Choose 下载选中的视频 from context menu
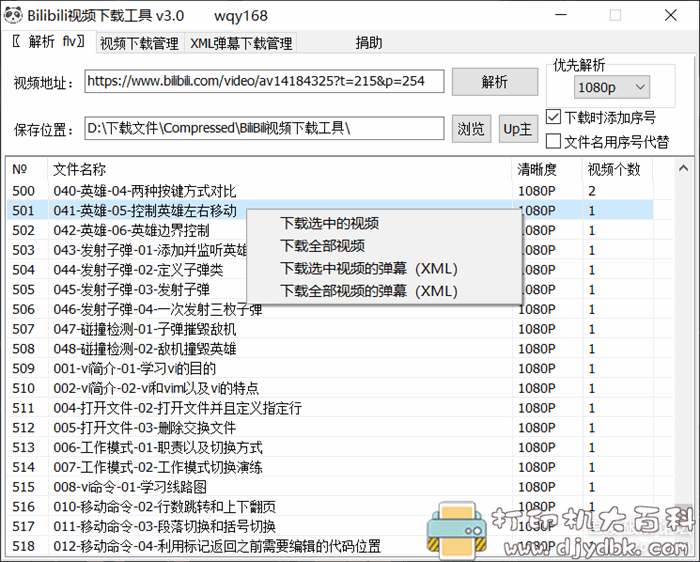 tap(330, 223)
